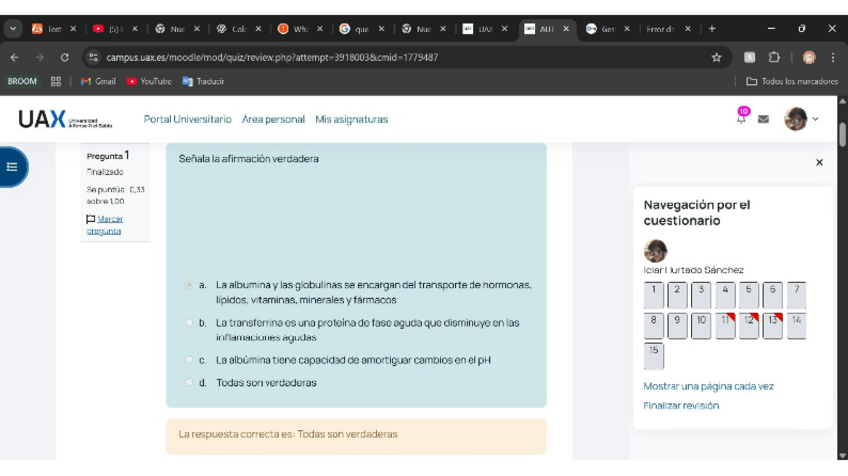Close the quiz navigation panel
The width and height of the screenshot is (848, 476).
819,162
